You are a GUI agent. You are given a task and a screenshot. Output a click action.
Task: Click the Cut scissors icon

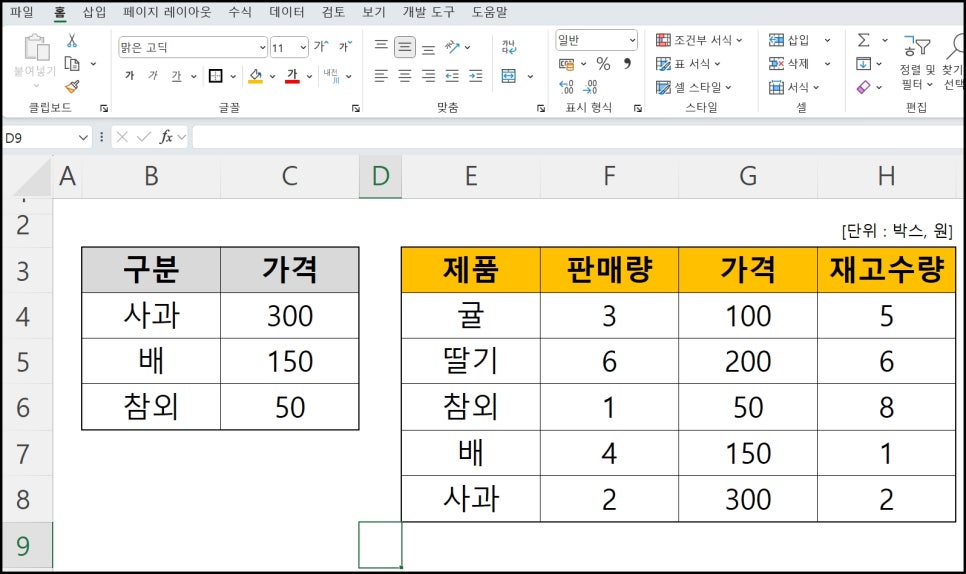[72, 41]
